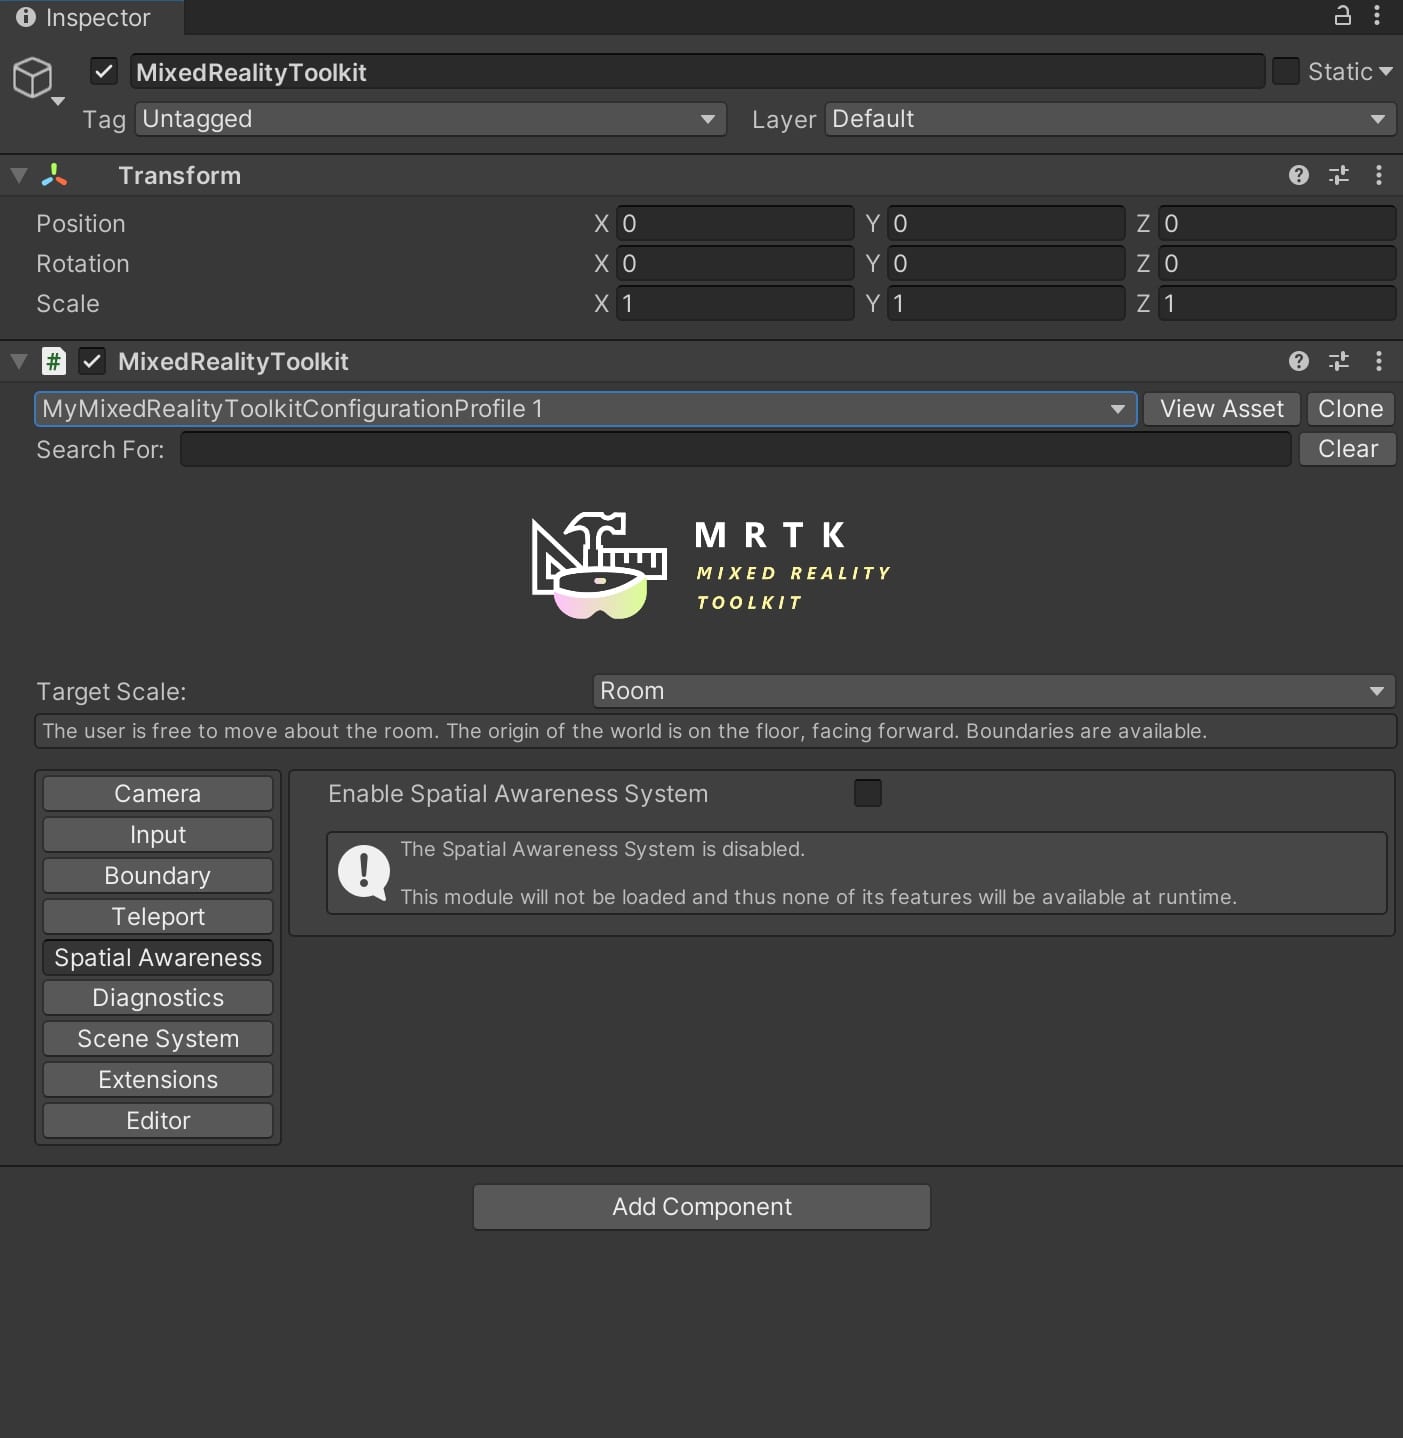Click the MRTK logo image

point(711,565)
